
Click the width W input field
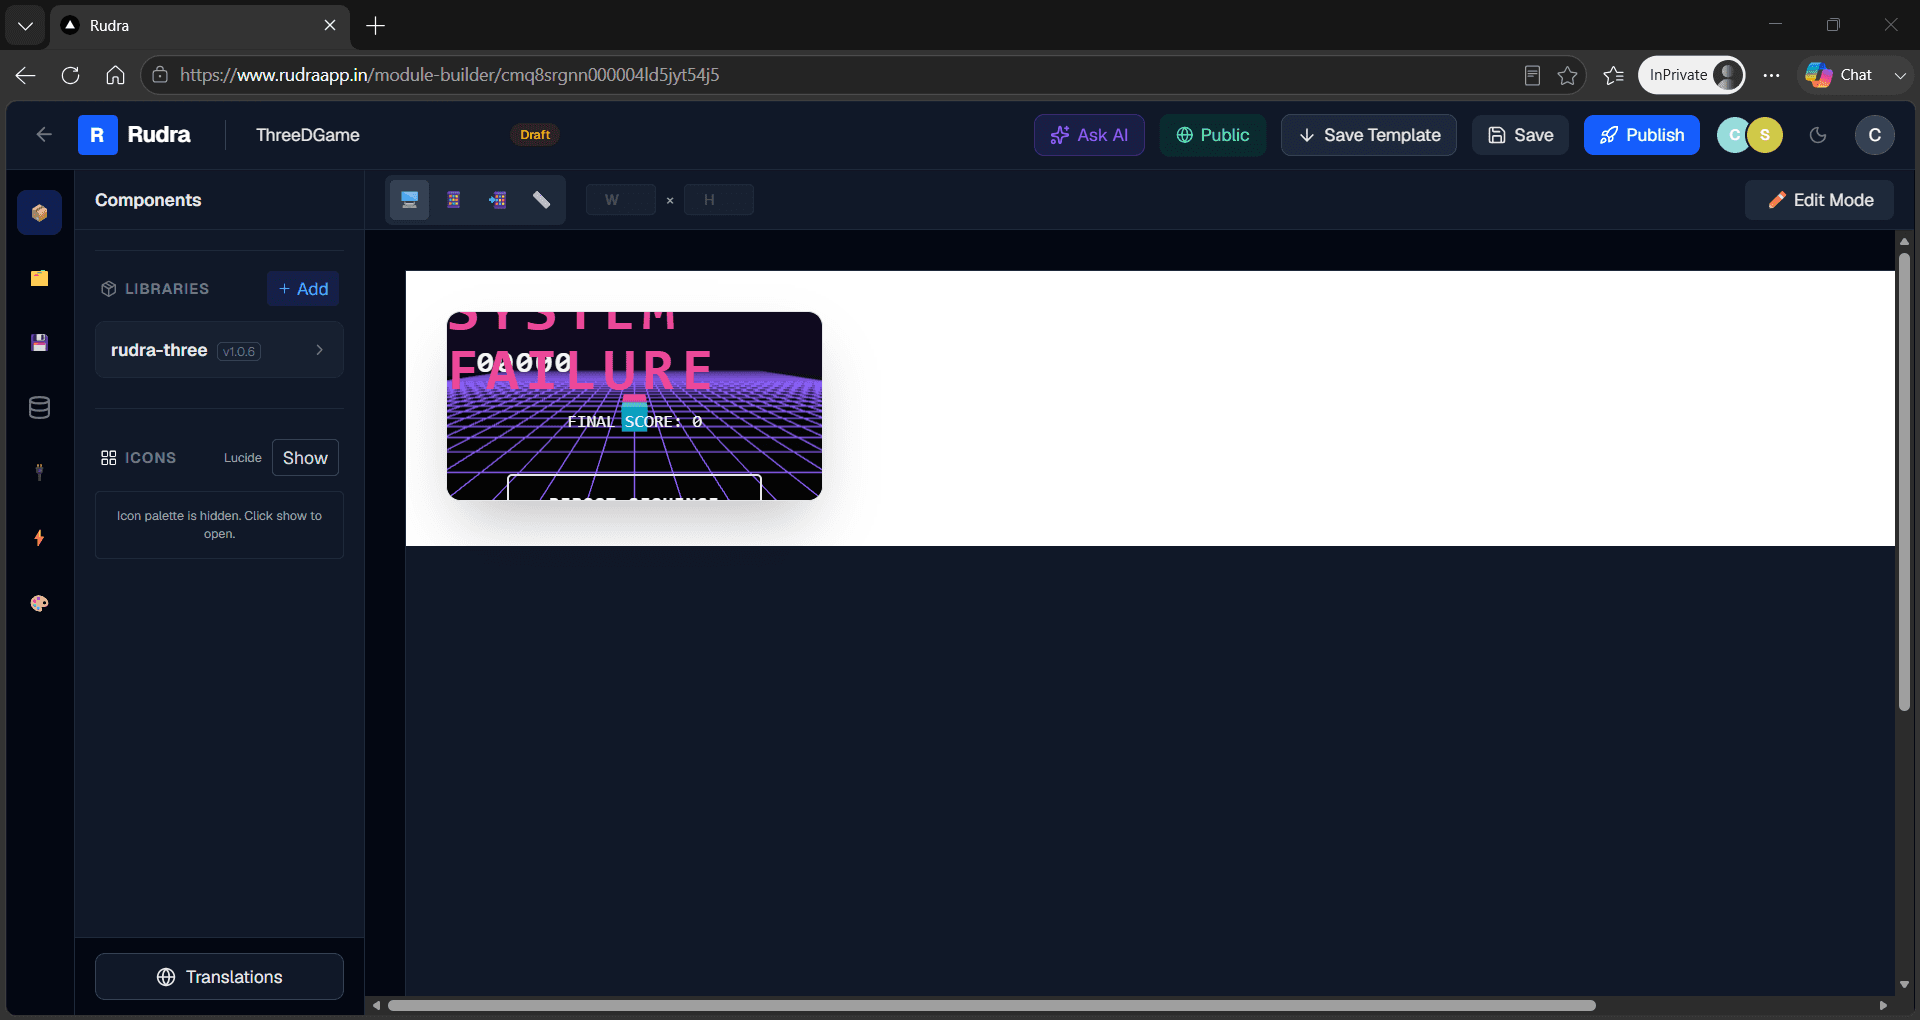[x=620, y=200]
